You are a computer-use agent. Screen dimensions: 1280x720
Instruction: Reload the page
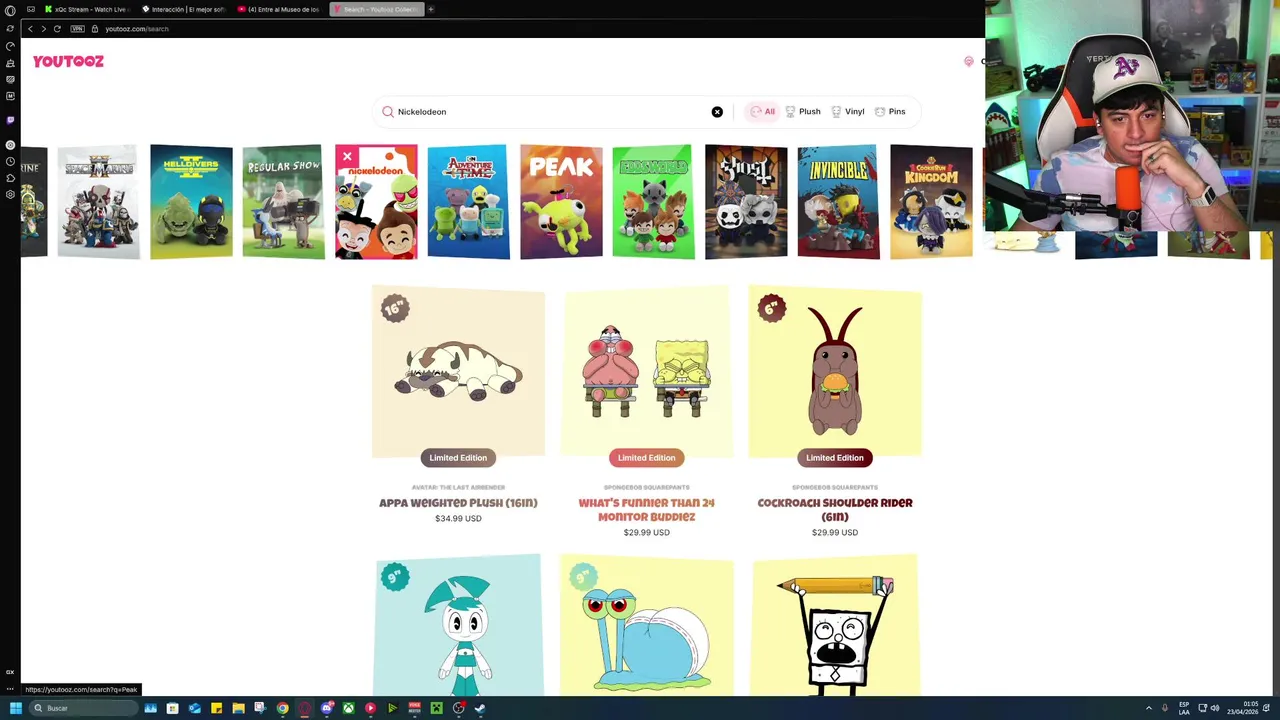[x=57, y=29]
